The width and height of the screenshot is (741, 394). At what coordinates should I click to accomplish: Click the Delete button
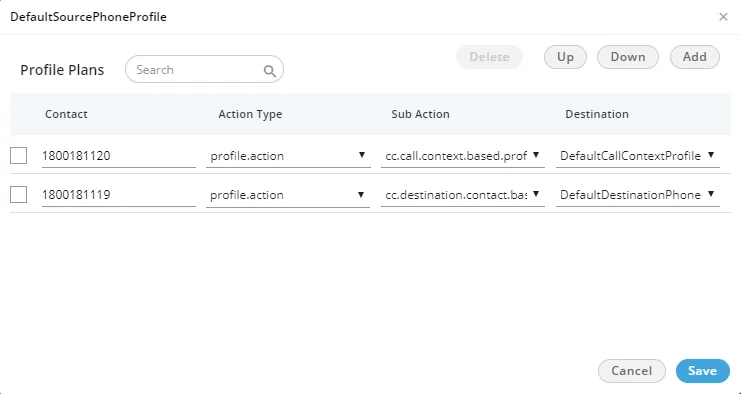489,57
